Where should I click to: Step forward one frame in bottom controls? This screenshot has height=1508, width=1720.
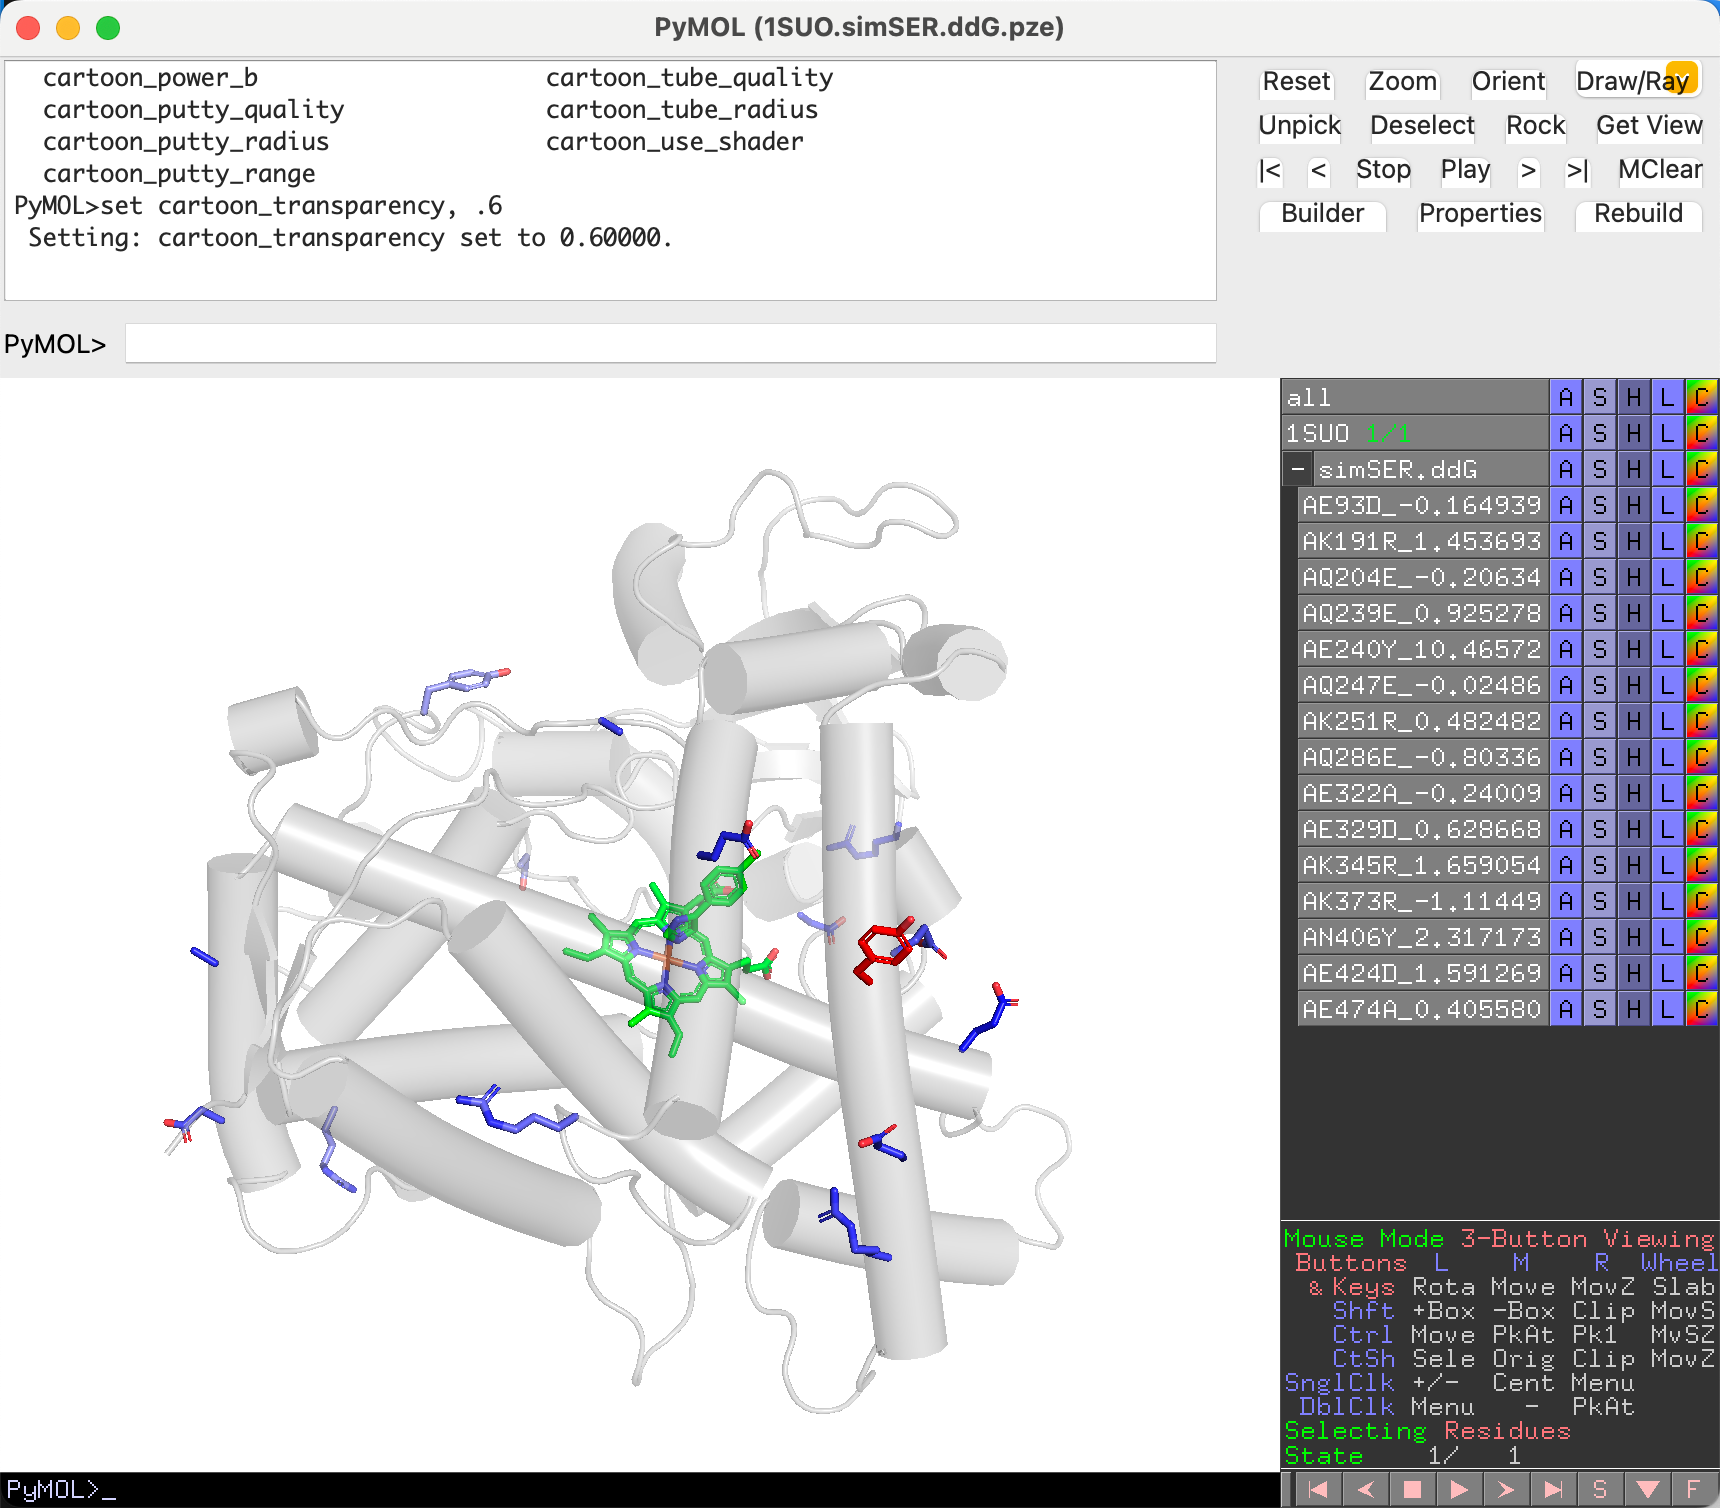tap(1506, 1489)
